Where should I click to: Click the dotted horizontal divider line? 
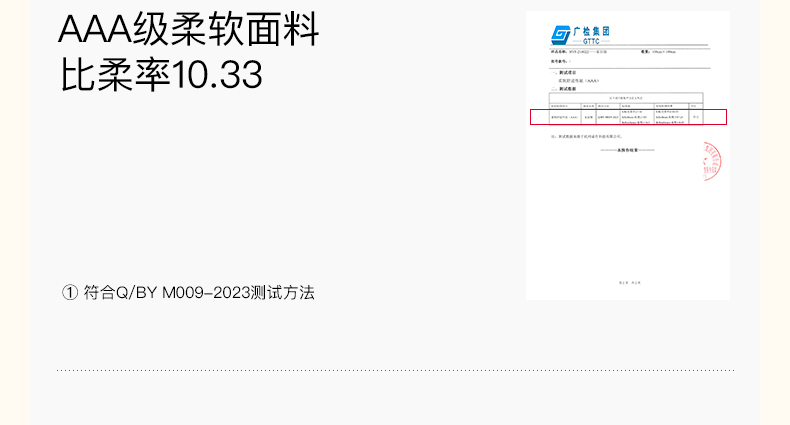[x=396, y=370]
